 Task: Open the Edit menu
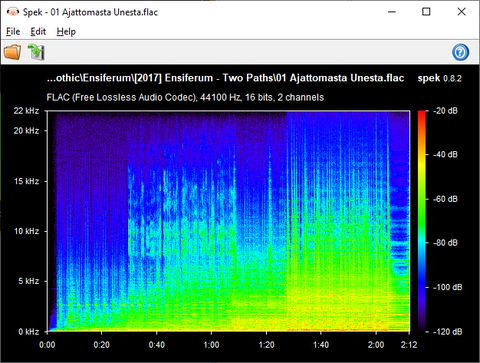tap(38, 32)
